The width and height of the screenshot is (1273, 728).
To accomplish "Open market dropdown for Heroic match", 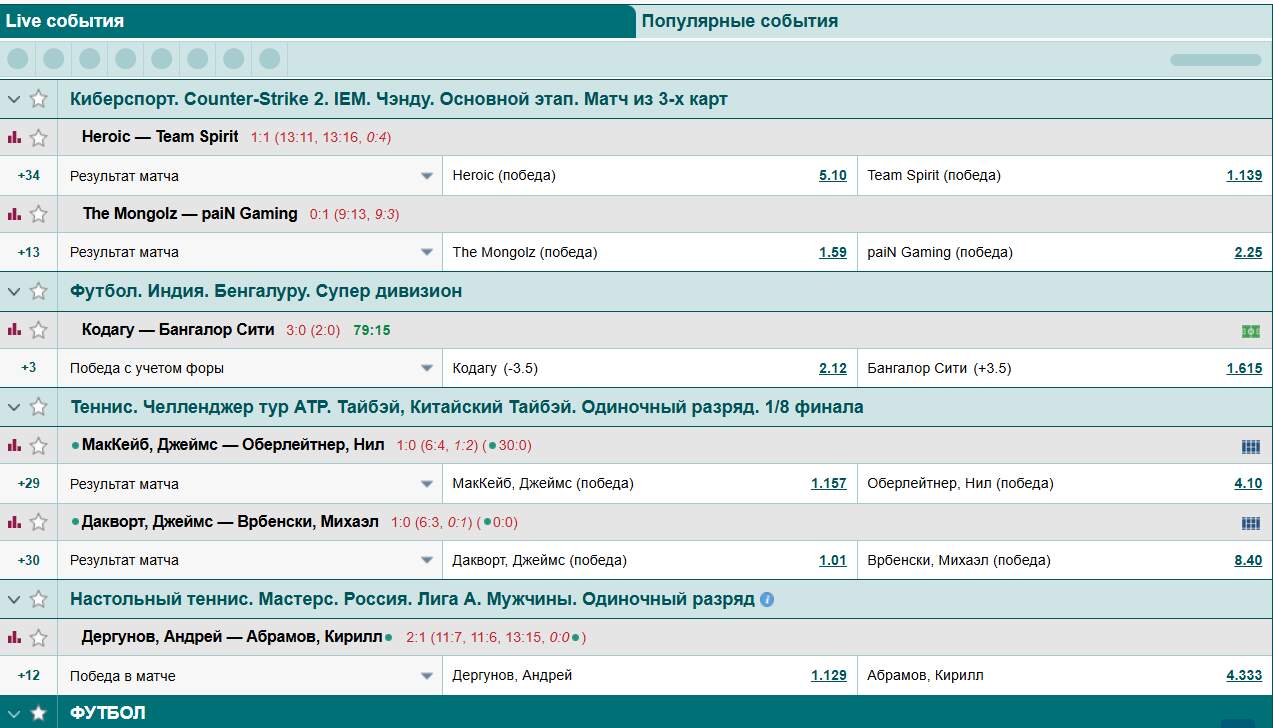I will [427, 176].
